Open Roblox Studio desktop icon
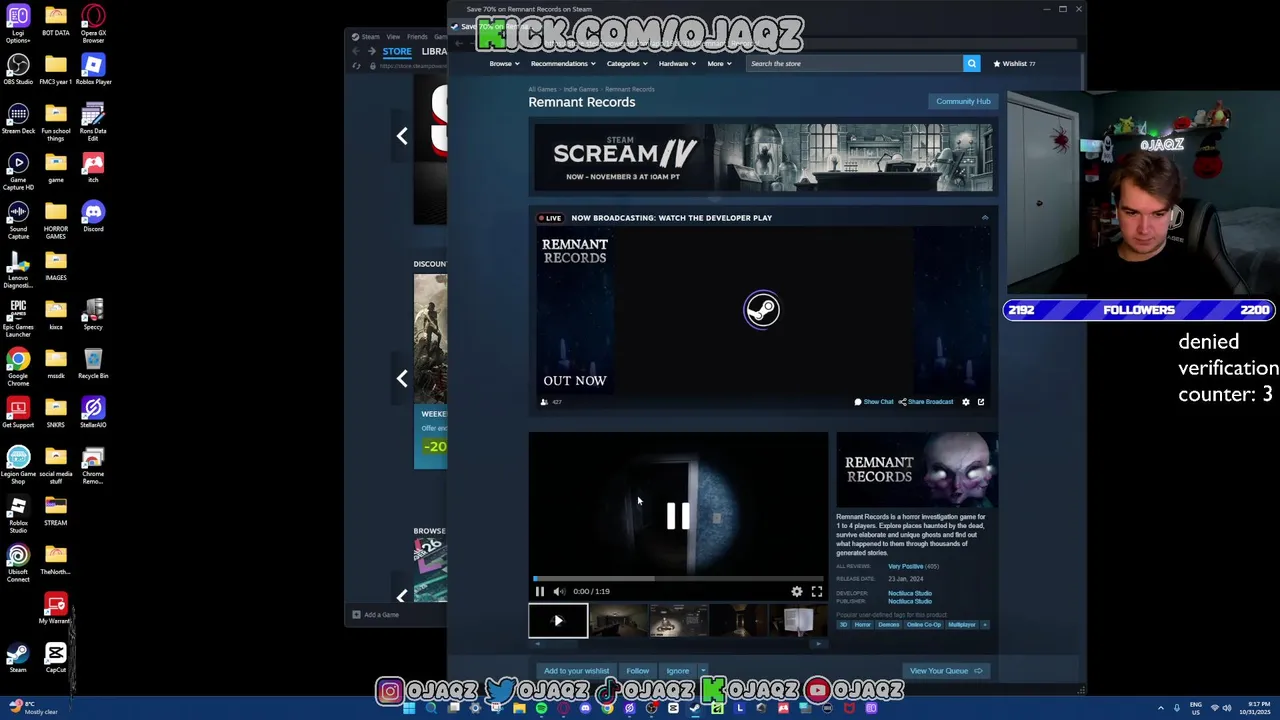 [x=18, y=514]
